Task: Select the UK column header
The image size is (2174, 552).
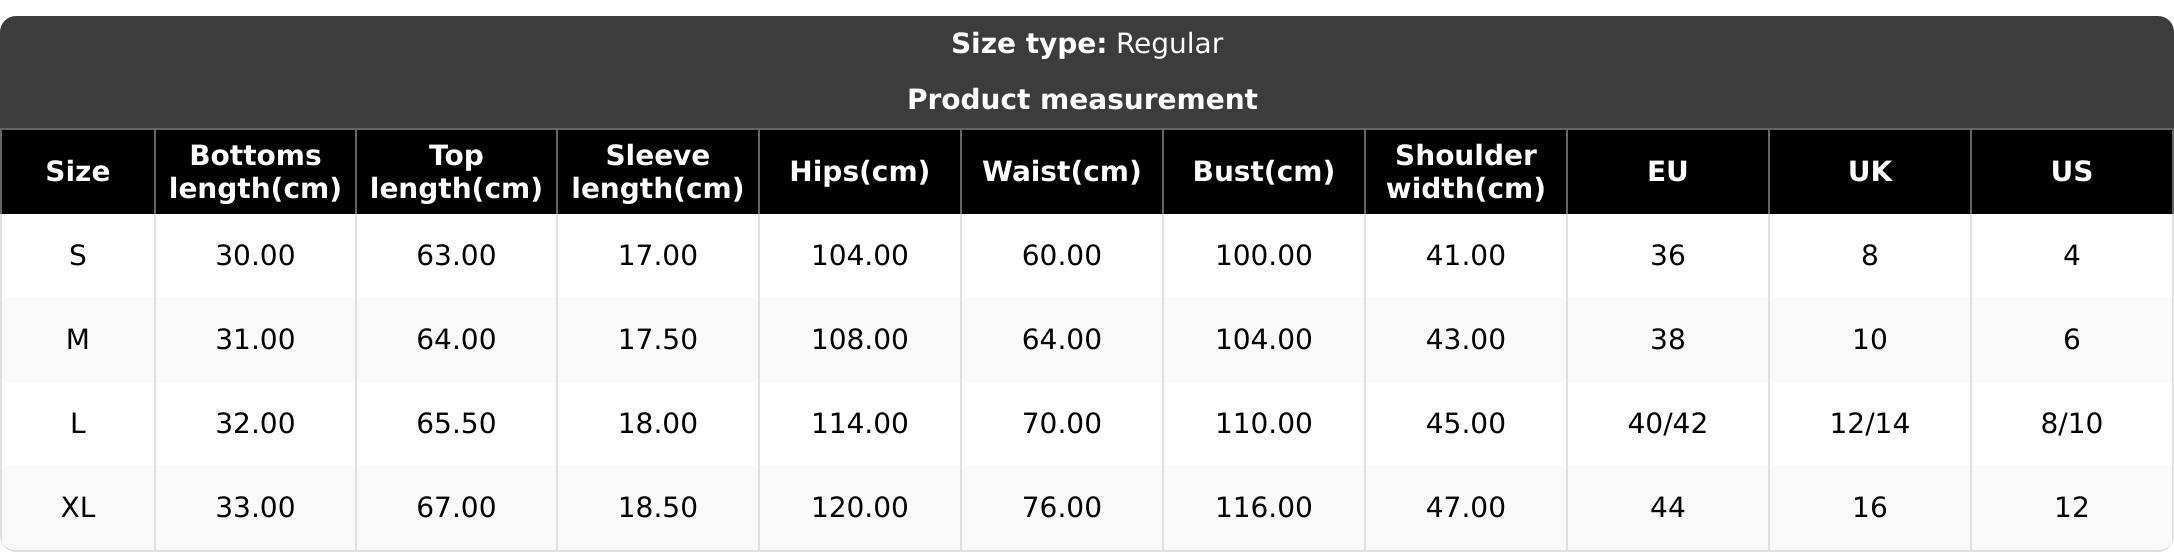Action: pos(1869,172)
